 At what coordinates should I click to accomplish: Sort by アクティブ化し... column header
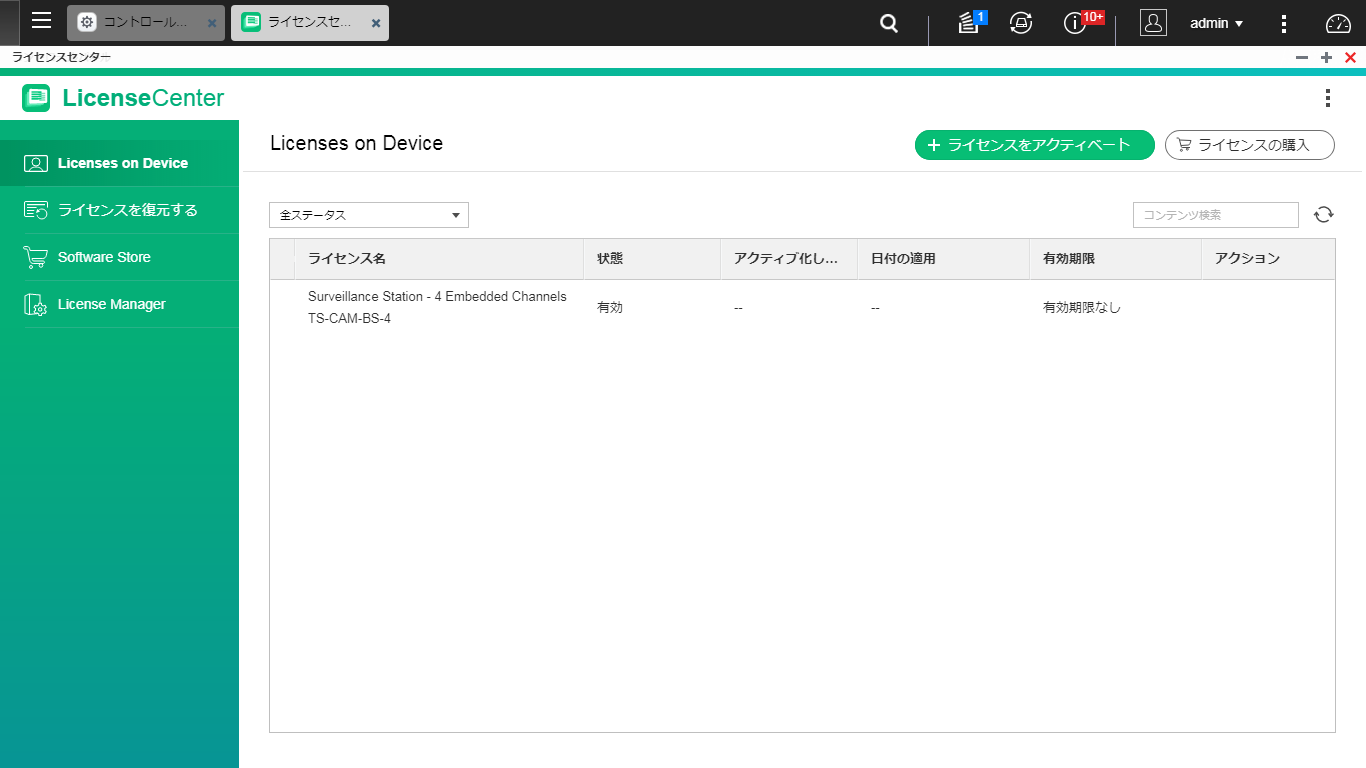[x=789, y=259]
